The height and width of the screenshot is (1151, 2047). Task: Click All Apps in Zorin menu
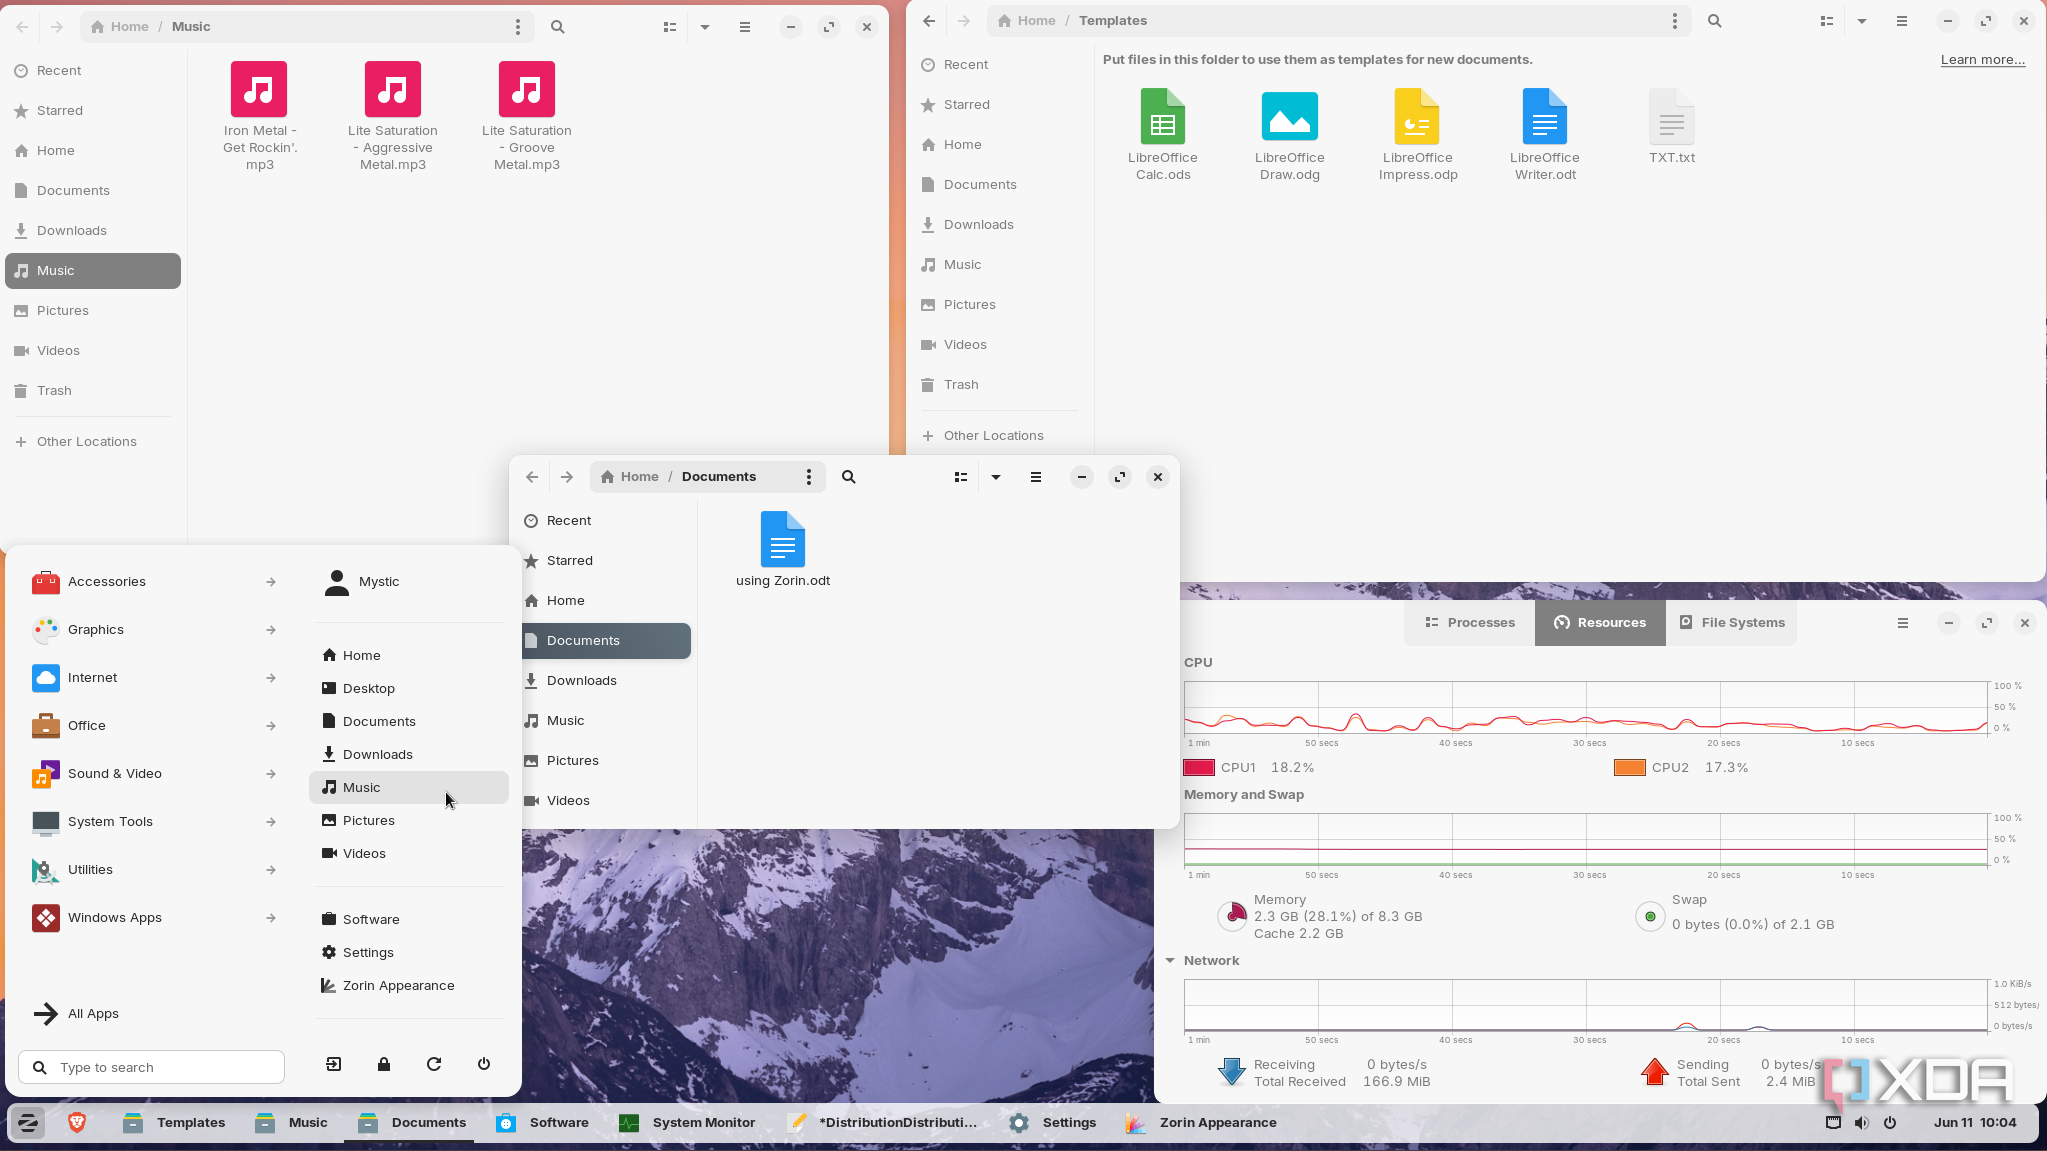coord(154,1014)
